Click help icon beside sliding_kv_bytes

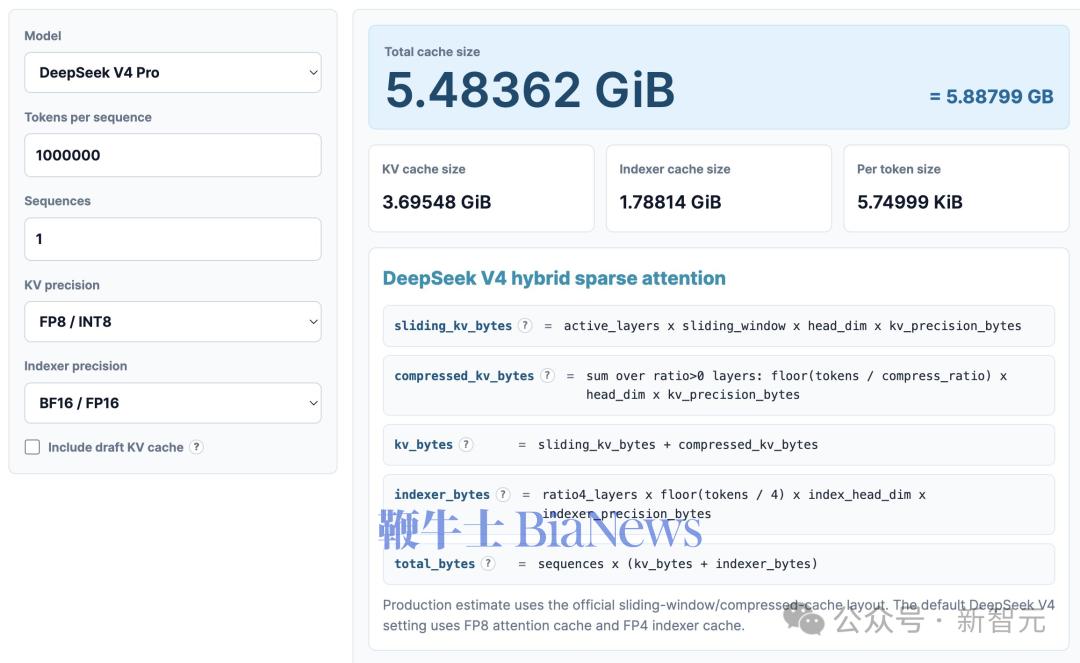[525, 326]
